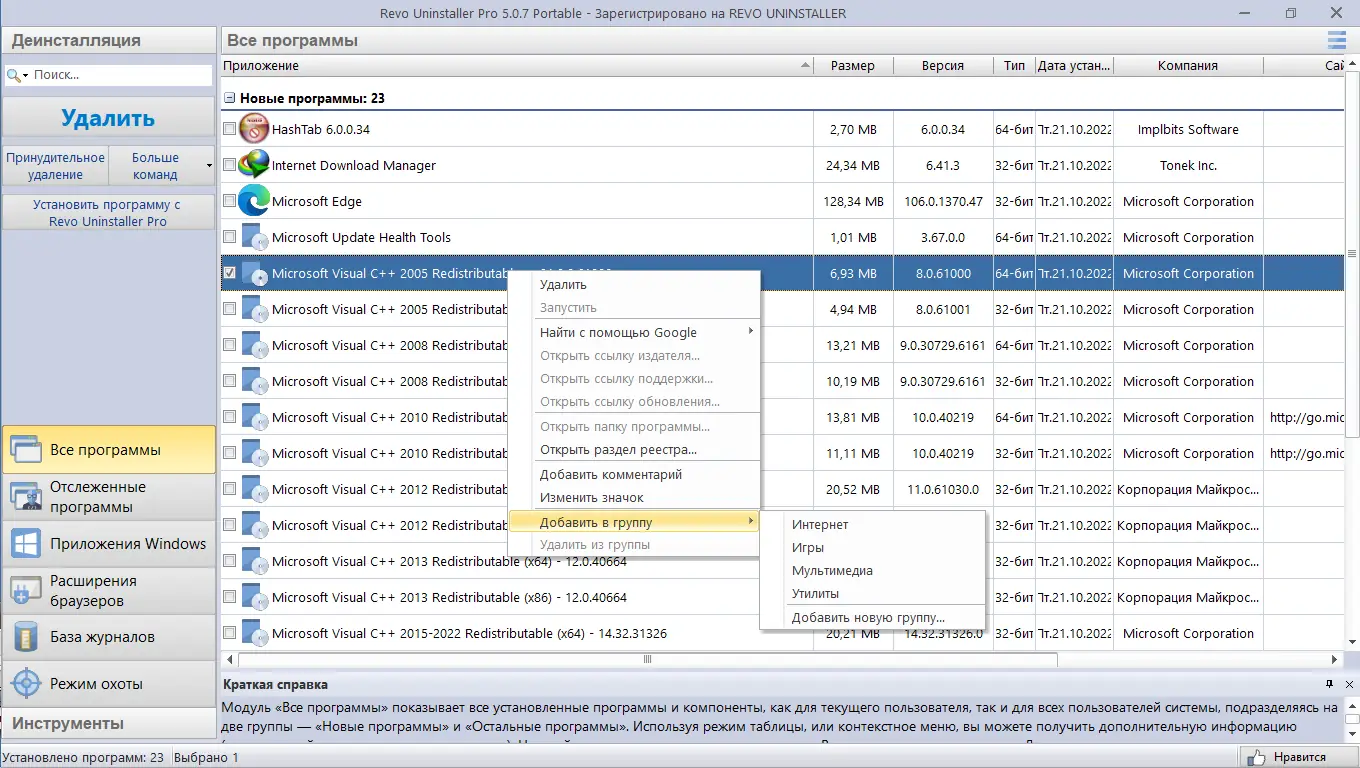Open the hamburger view menu icon
The image size is (1360, 768).
(1337, 40)
